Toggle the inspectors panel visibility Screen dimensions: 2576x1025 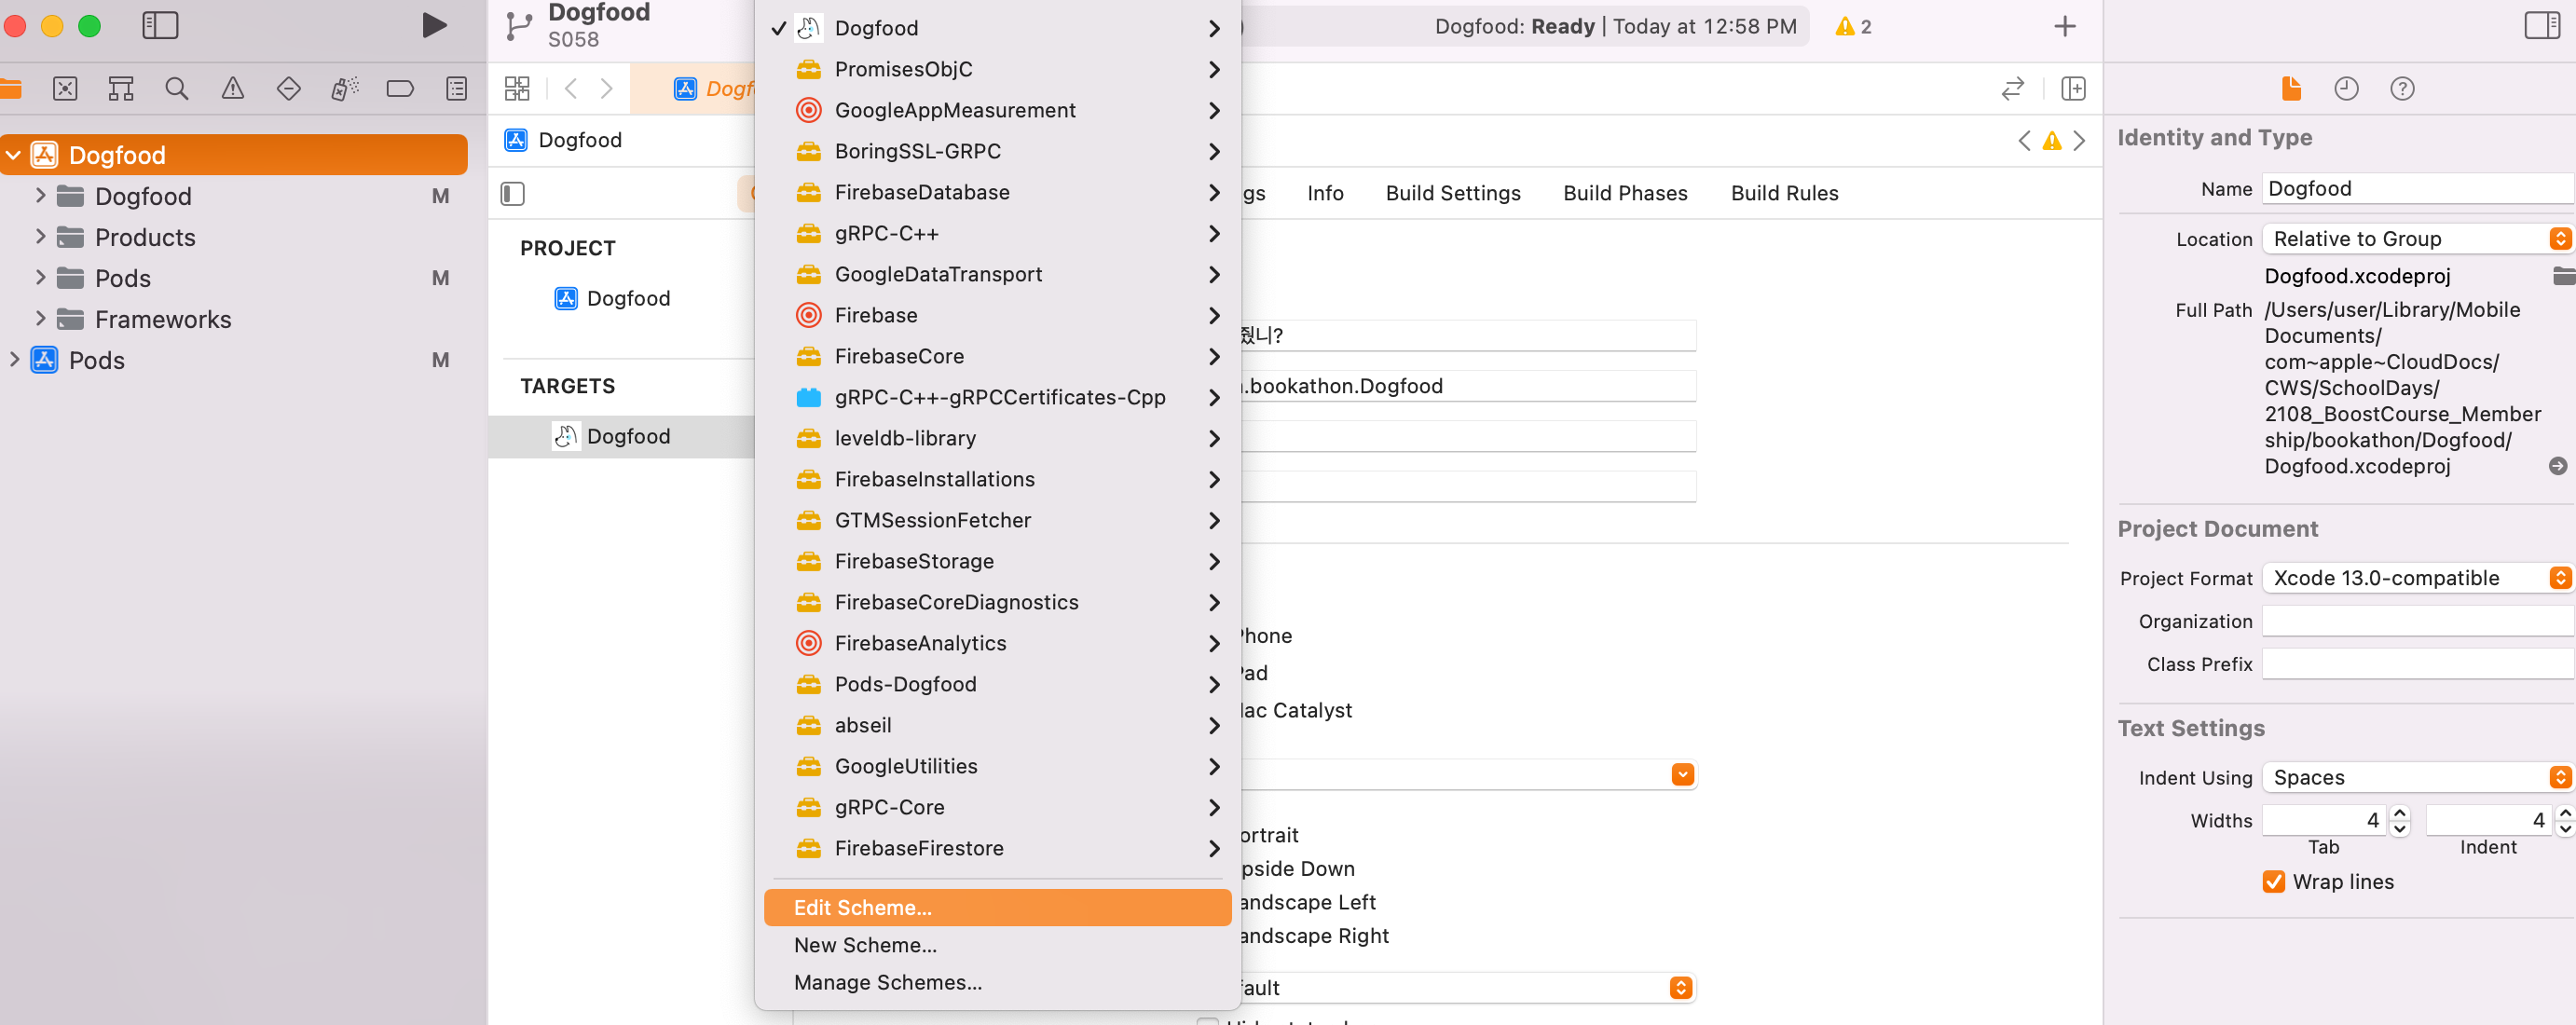coord(2541,26)
